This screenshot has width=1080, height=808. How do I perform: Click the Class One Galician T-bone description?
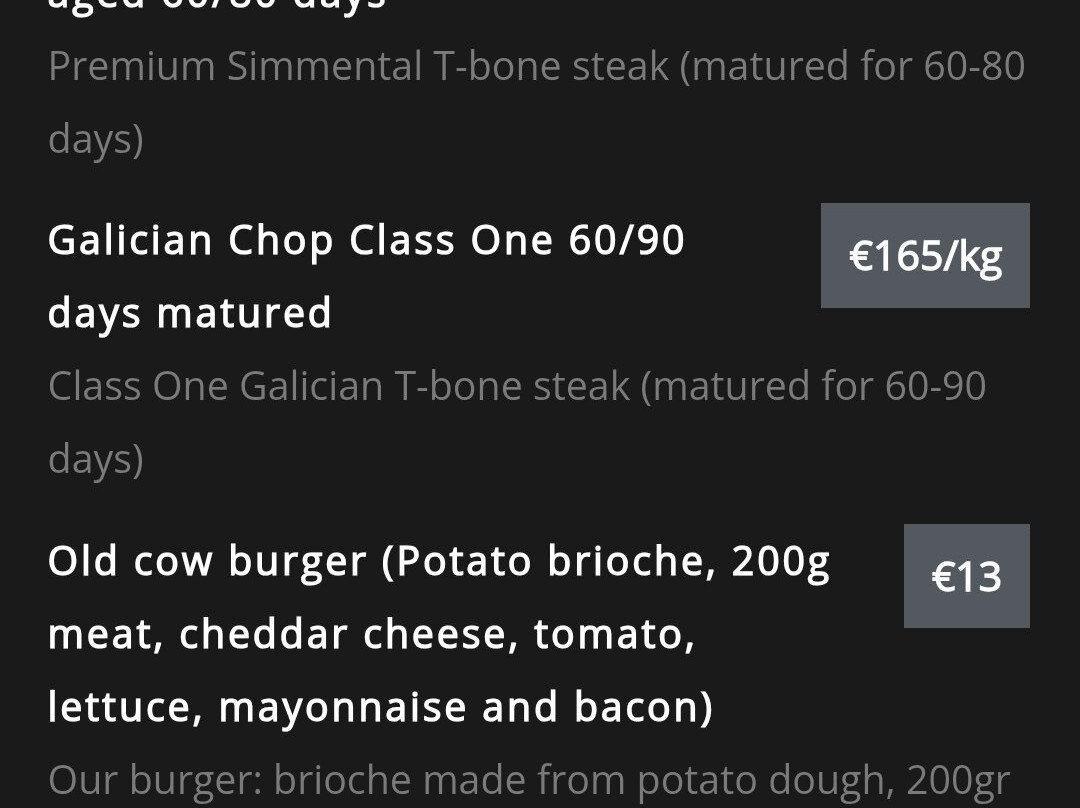coord(517,387)
